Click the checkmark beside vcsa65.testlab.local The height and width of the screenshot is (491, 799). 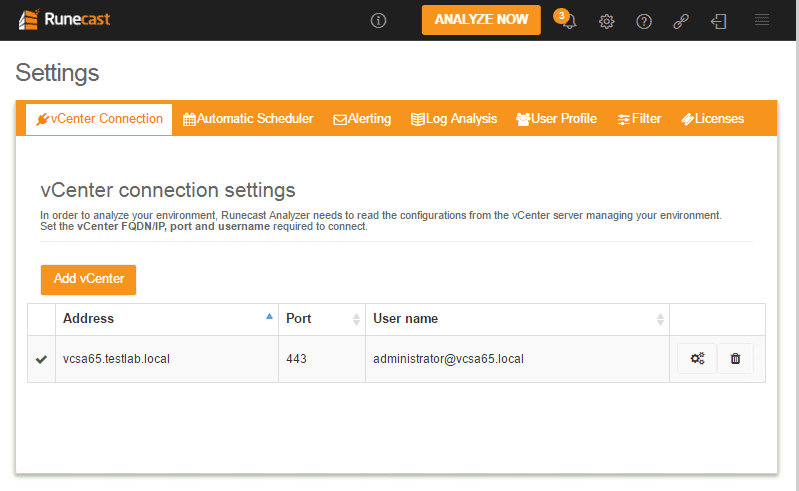41,359
